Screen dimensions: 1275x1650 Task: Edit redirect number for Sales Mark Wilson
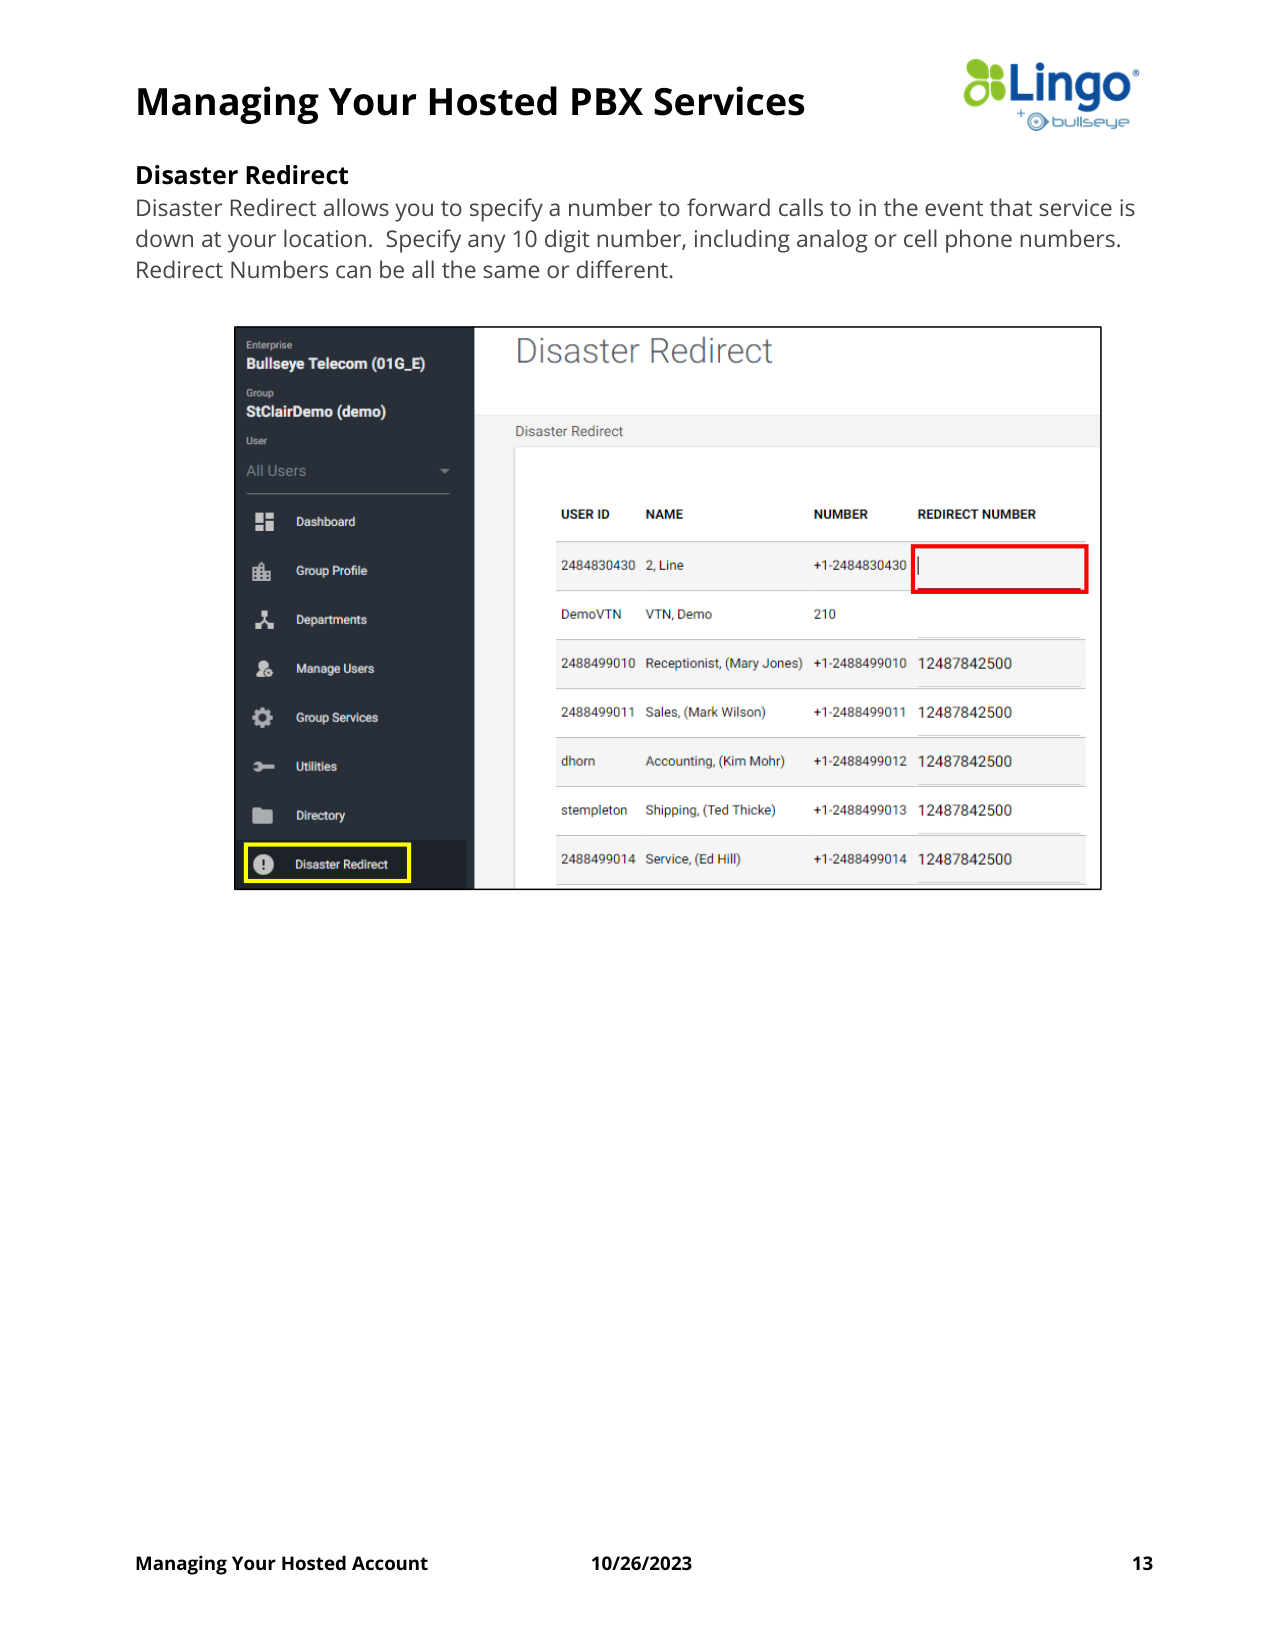tap(1000, 713)
